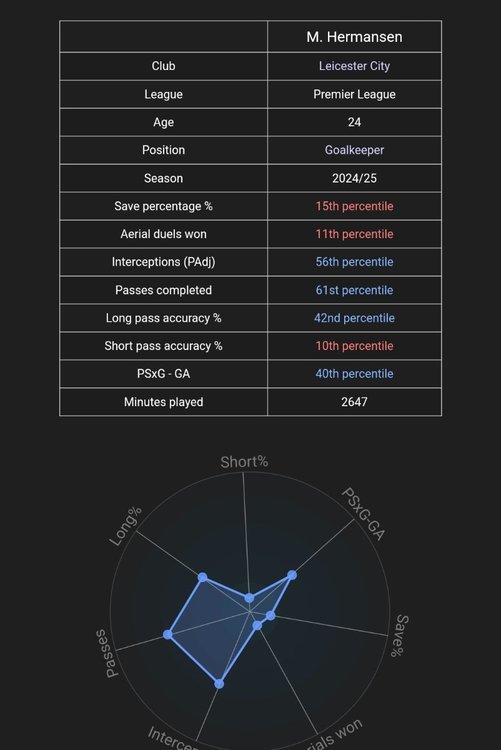Viewport: 501px width, 750px height.
Task: Click the 2024/25 season value
Action: tap(354, 178)
